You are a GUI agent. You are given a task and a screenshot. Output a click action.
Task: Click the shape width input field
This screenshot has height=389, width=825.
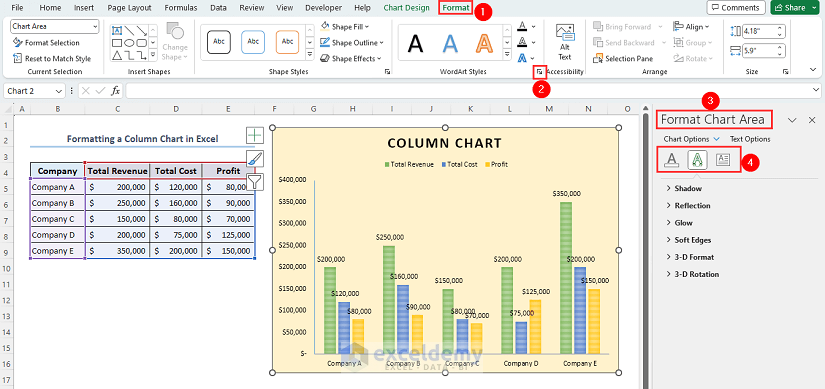(758, 51)
